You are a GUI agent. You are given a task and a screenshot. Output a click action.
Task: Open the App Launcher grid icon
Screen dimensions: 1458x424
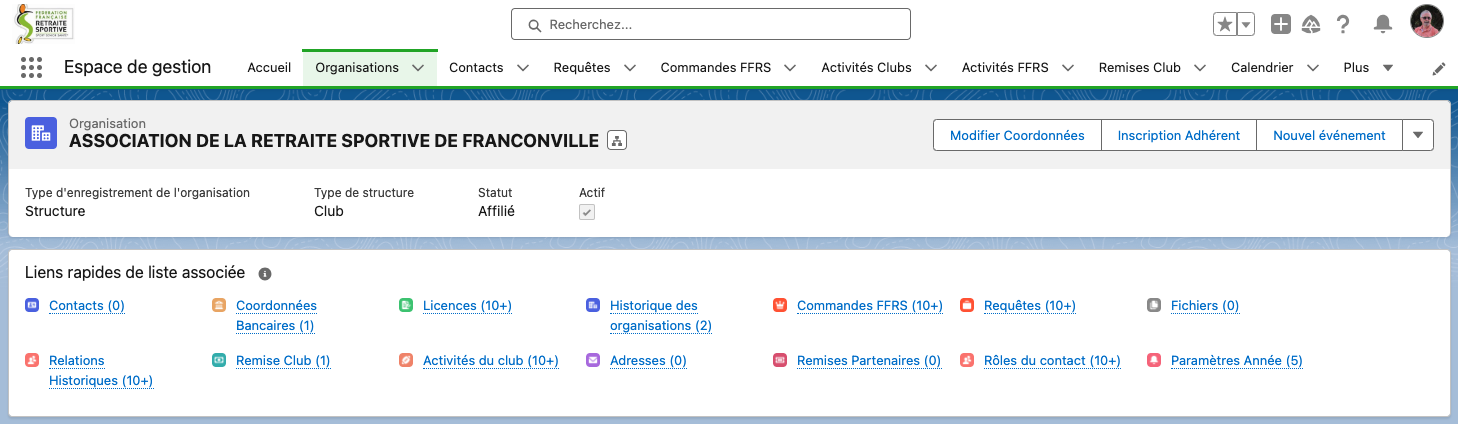pos(31,68)
